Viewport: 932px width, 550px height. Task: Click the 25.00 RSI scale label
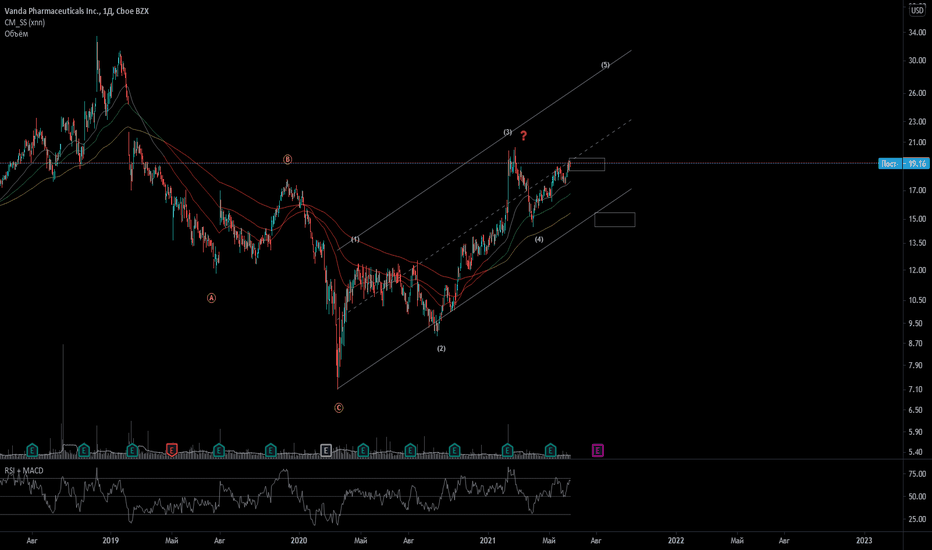pos(917,519)
